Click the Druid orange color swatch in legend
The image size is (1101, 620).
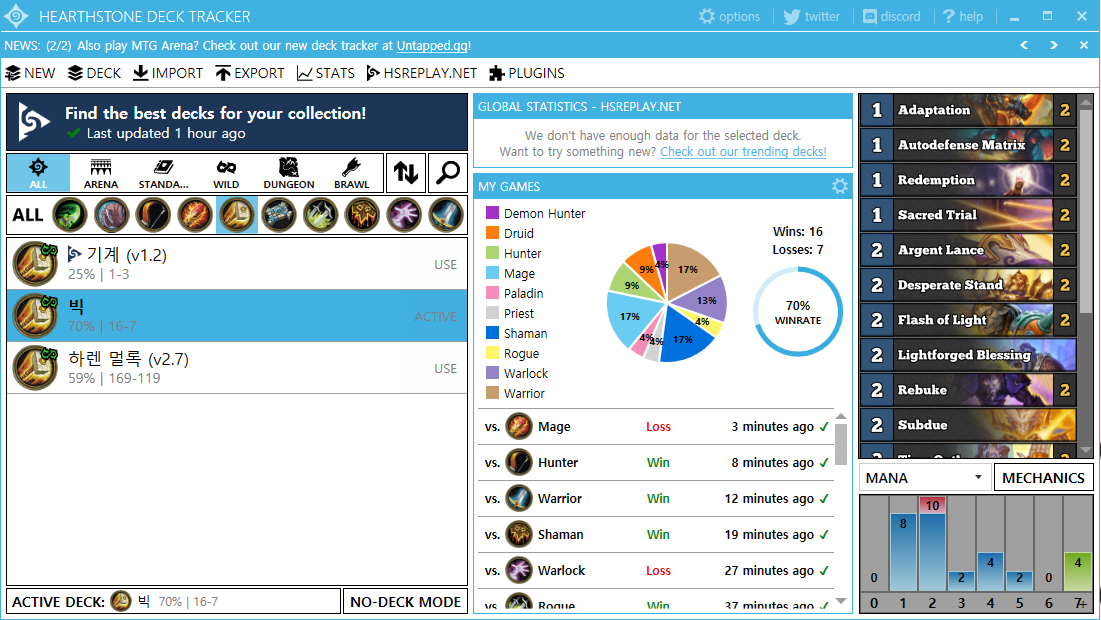[492, 232]
